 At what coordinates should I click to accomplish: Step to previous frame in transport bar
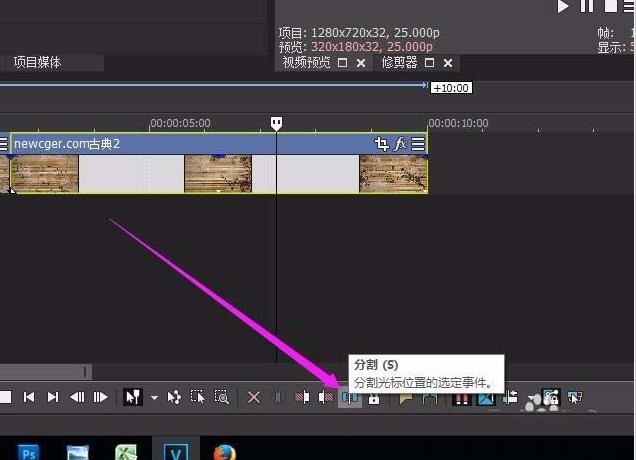coord(77,397)
